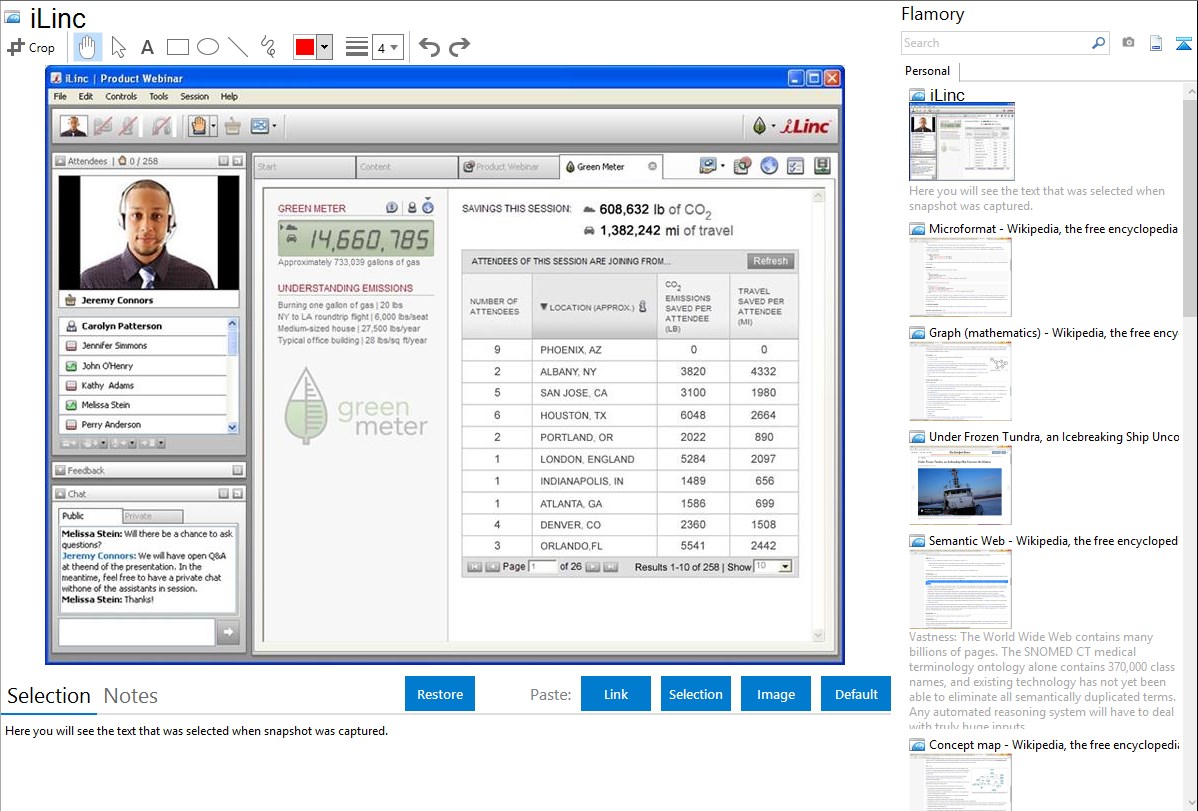Click the chat message input box

pos(137,632)
